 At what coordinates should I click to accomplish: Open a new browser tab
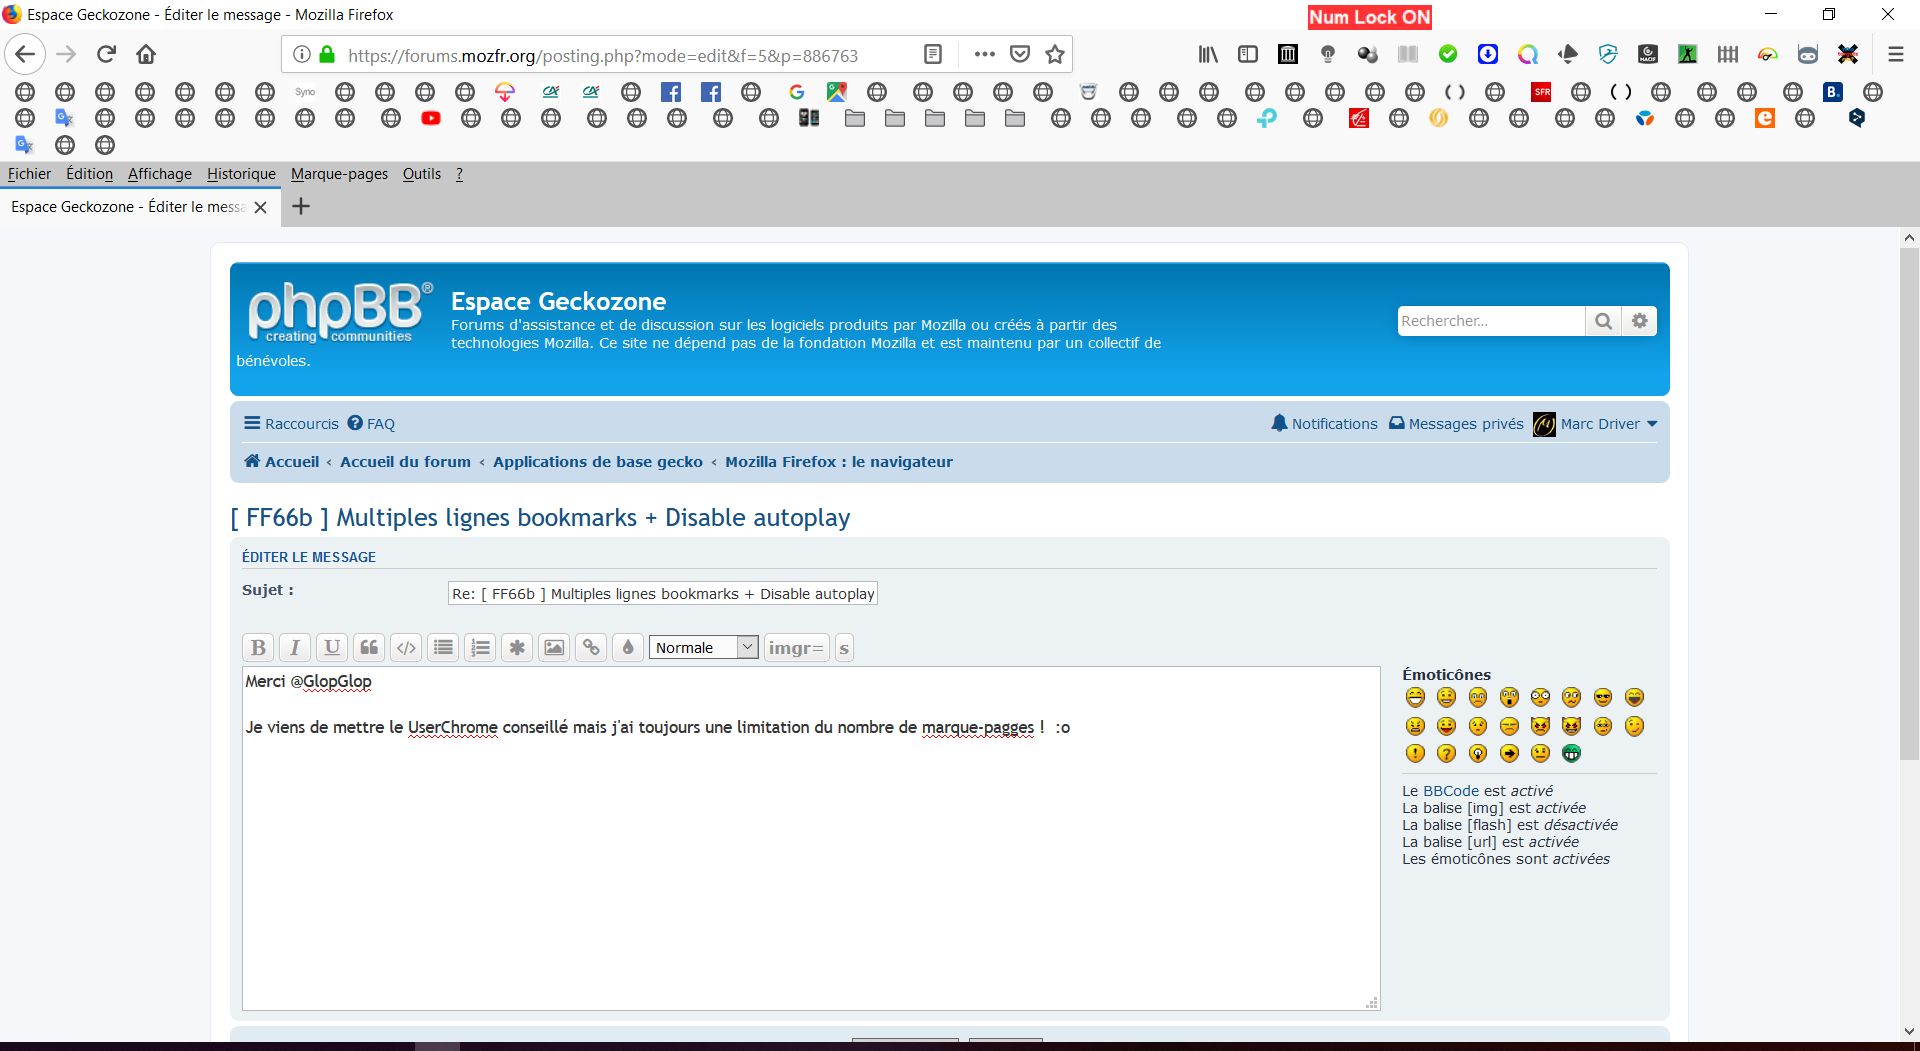[300, 206]
